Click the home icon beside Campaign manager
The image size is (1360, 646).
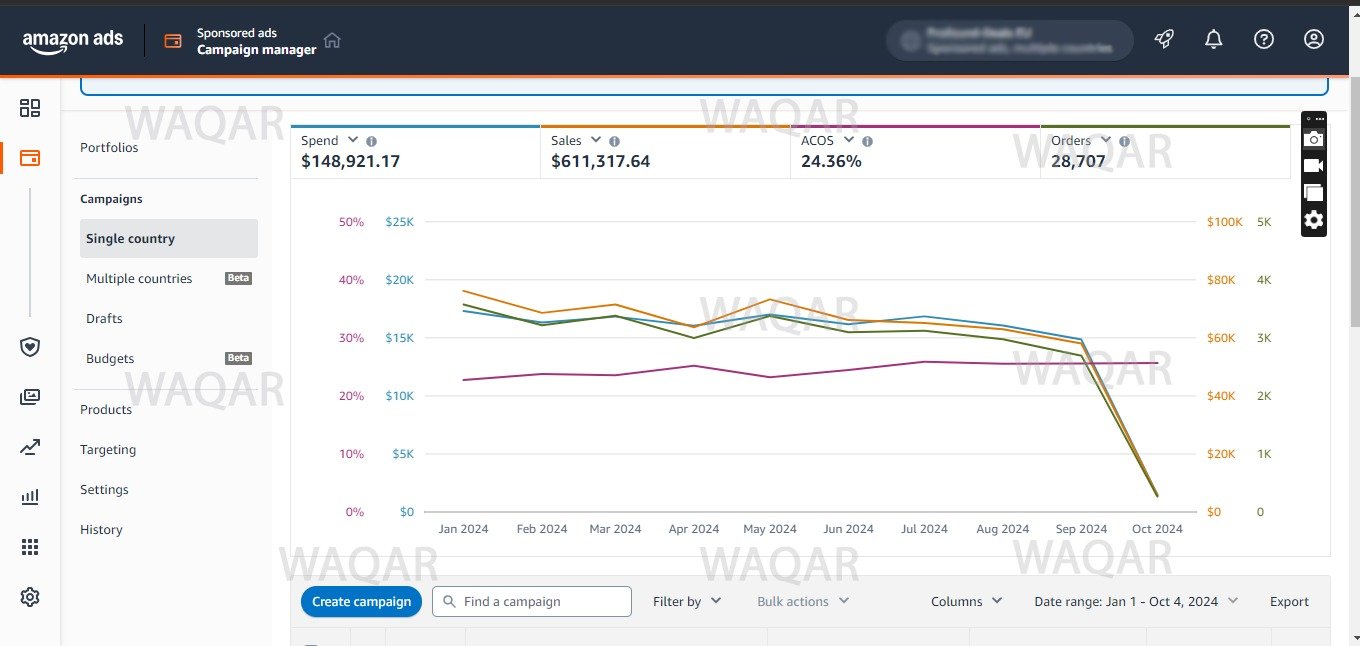[x=332, y=40]
